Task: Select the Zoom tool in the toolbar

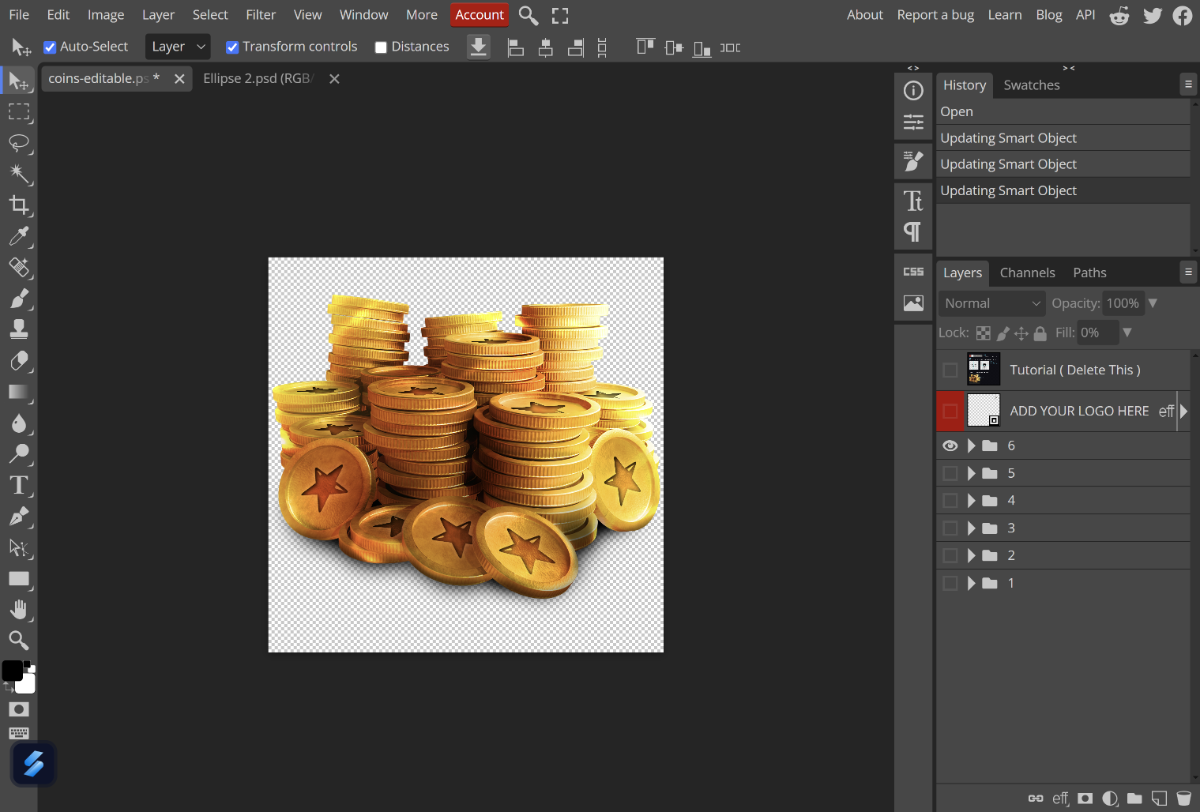Action: pyautogui.click(x=18, y=640)
